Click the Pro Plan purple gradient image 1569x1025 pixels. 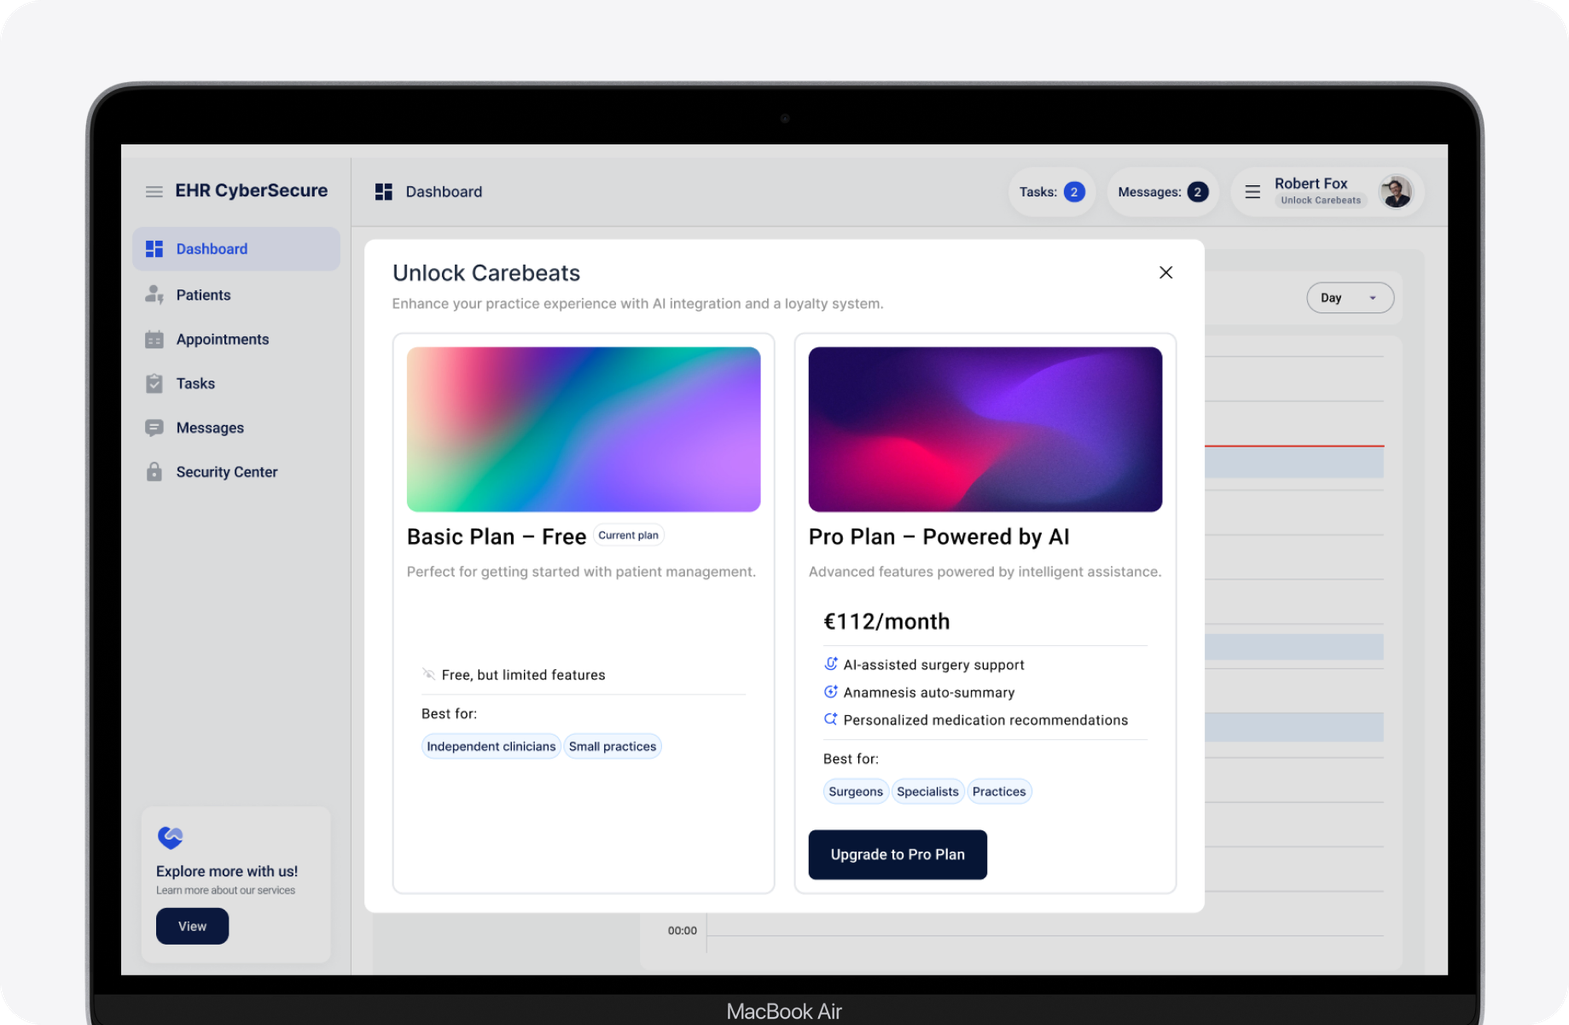click(985, 429)
